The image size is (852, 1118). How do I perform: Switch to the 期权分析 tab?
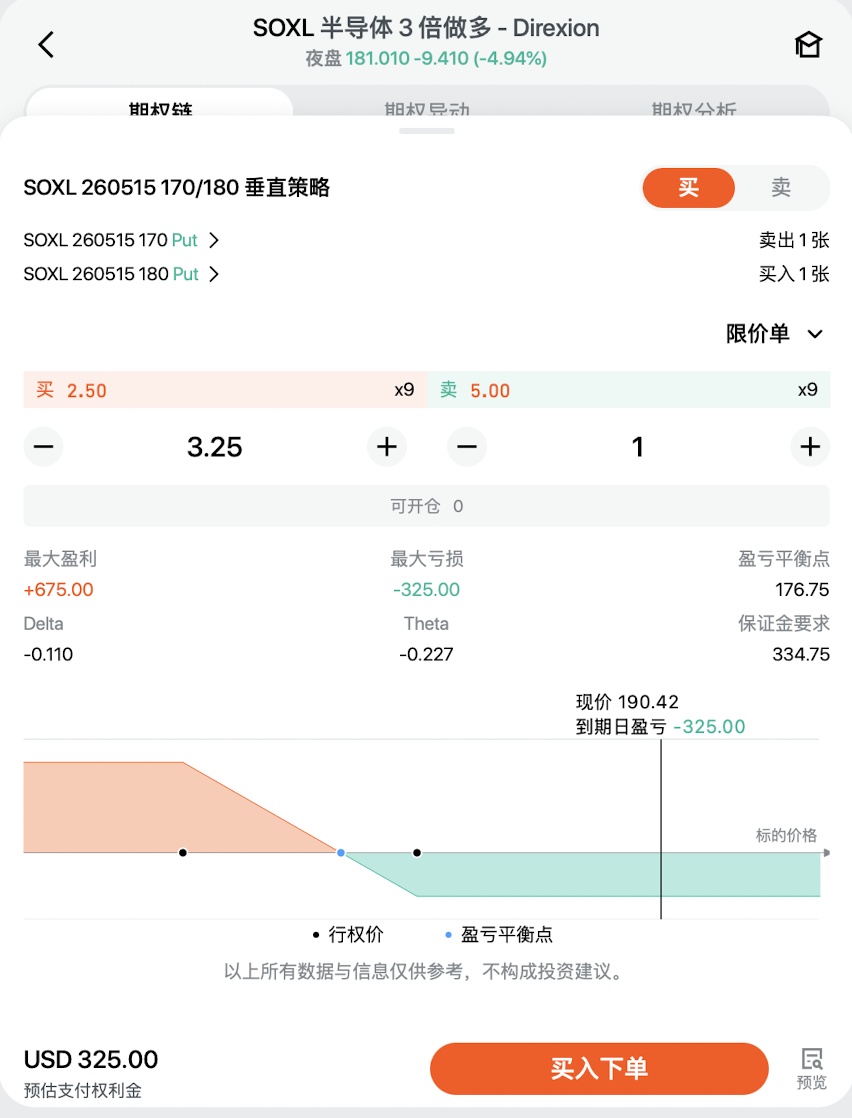click(694, 107)
